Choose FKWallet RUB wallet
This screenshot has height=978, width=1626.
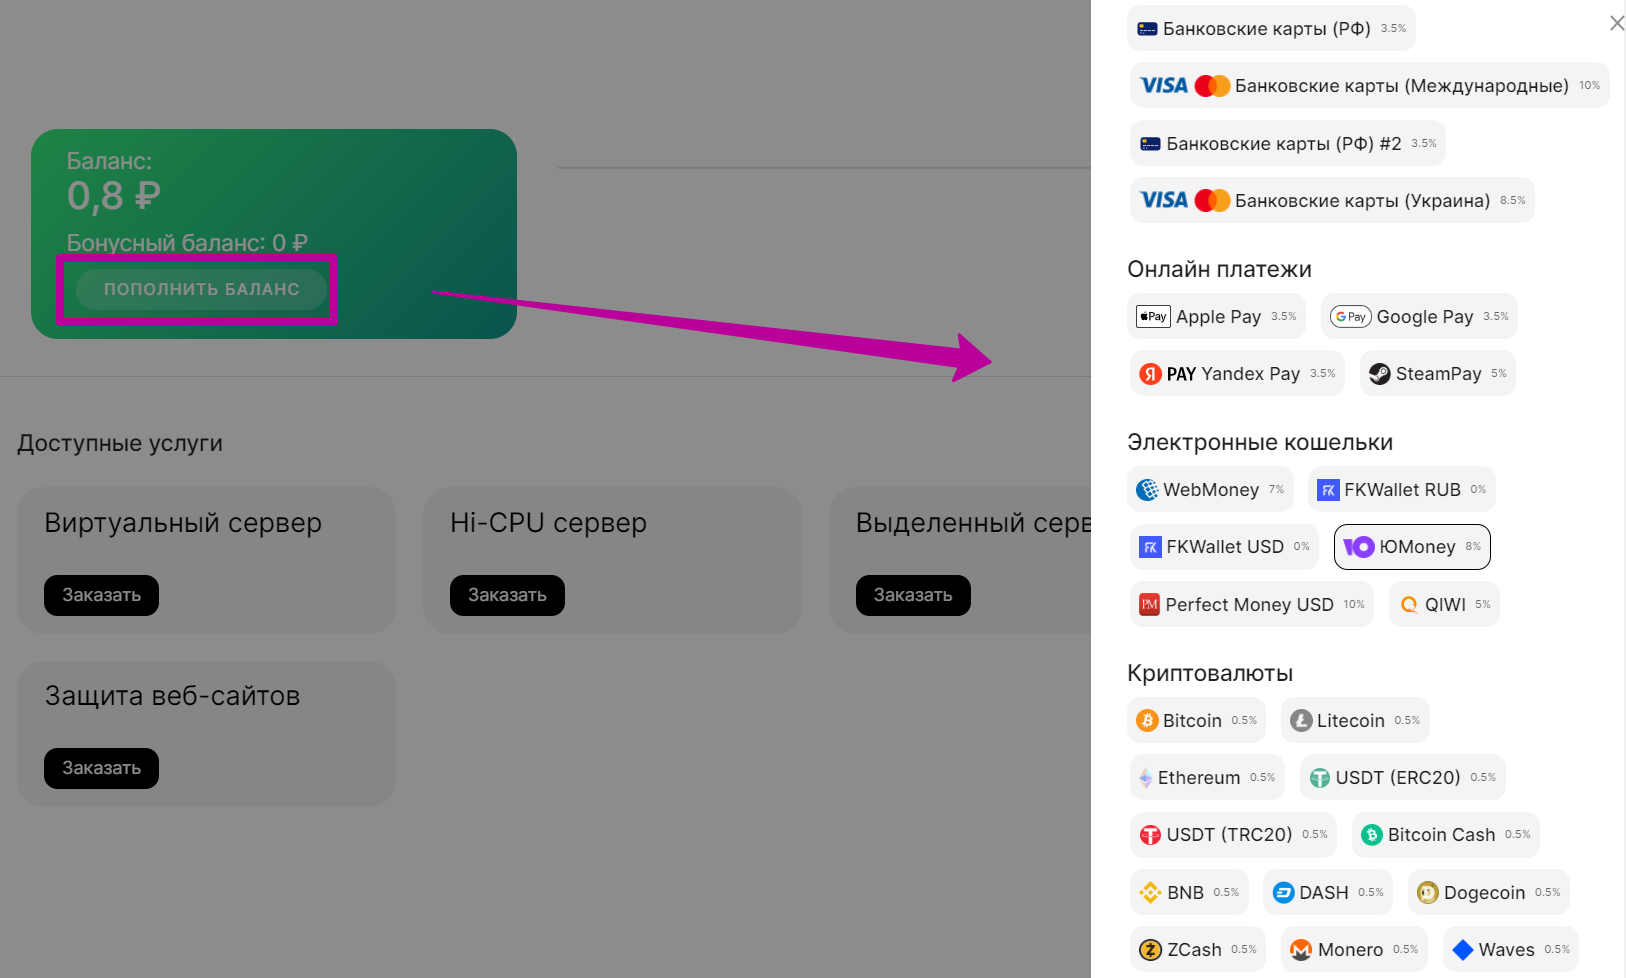coord(1402,489)
